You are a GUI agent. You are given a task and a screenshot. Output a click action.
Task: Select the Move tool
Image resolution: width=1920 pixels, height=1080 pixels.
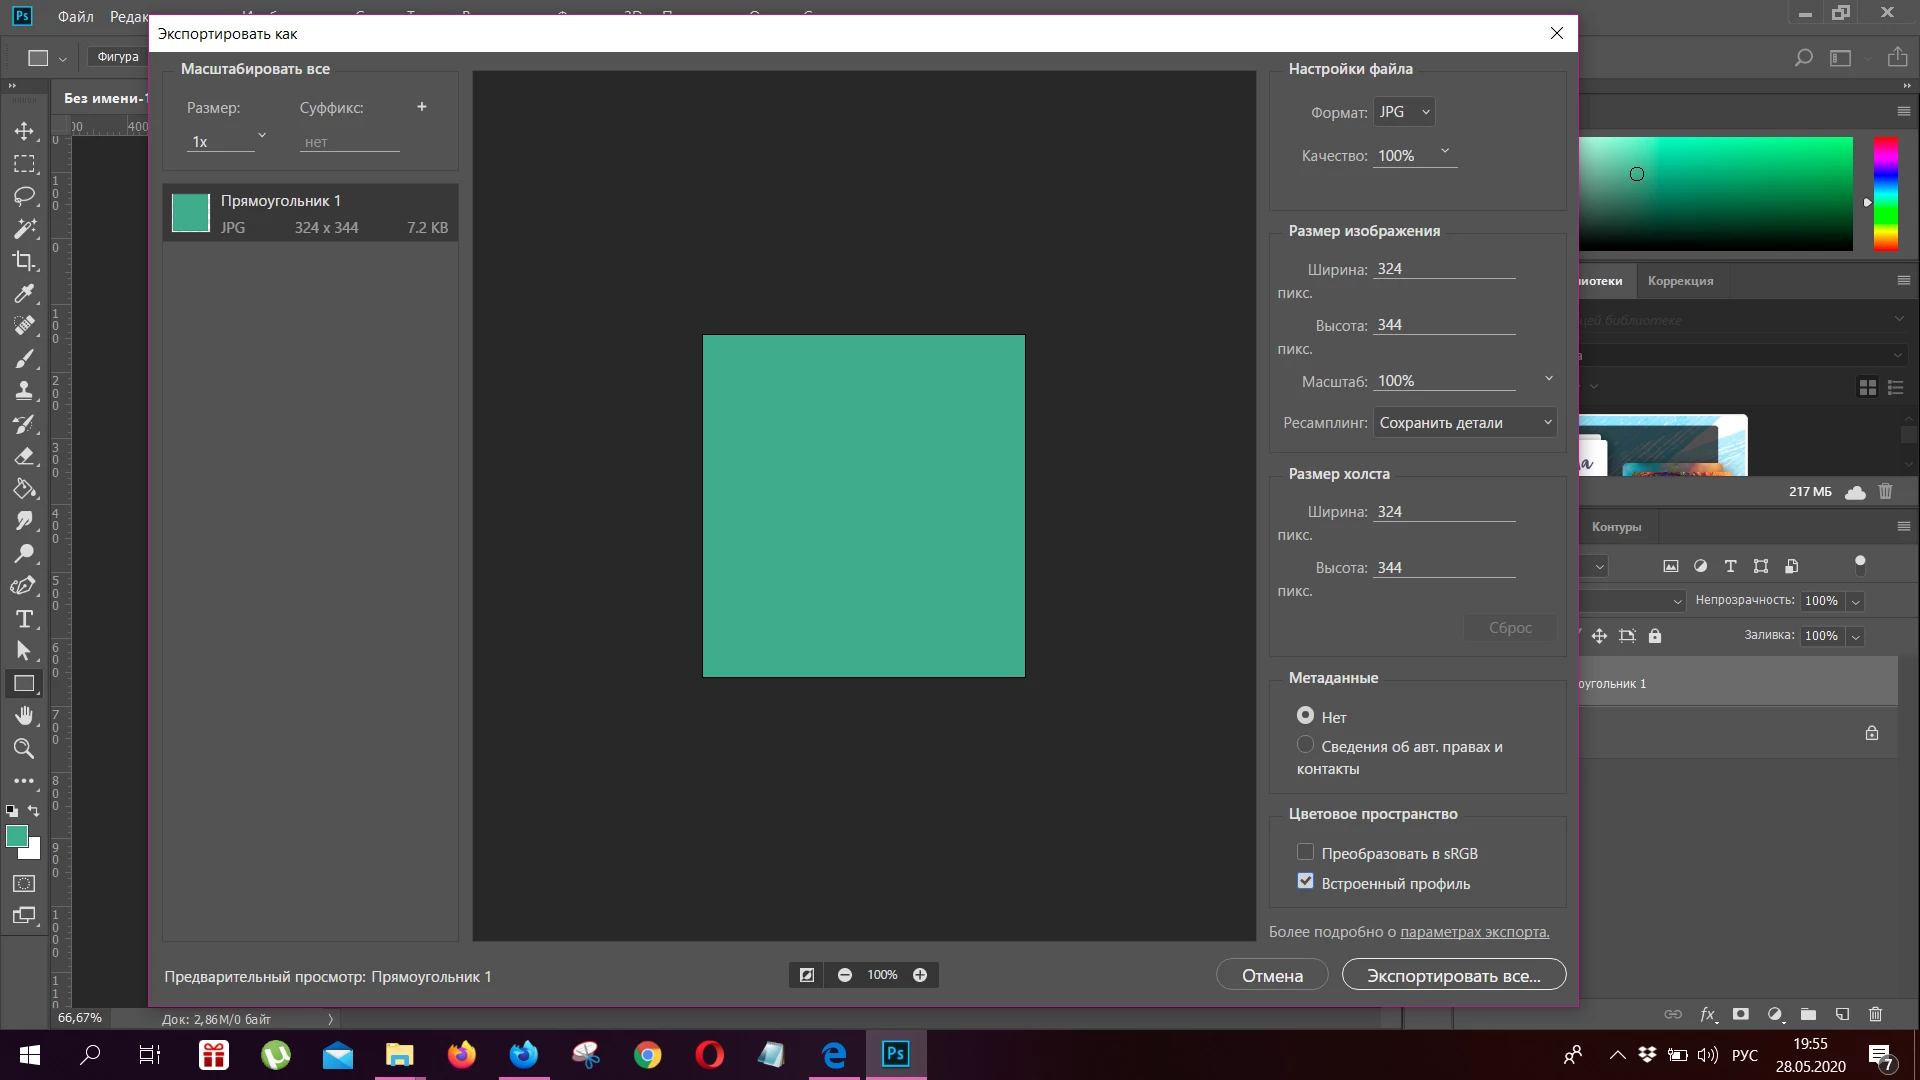coord(24,131)
